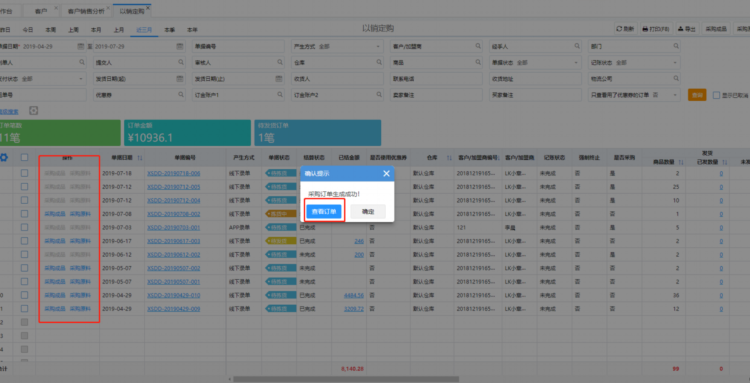Click square icon beside 高级搜索 link
Image resolution: width=750 pixels, height=383 pixels.
pos(33,110)
